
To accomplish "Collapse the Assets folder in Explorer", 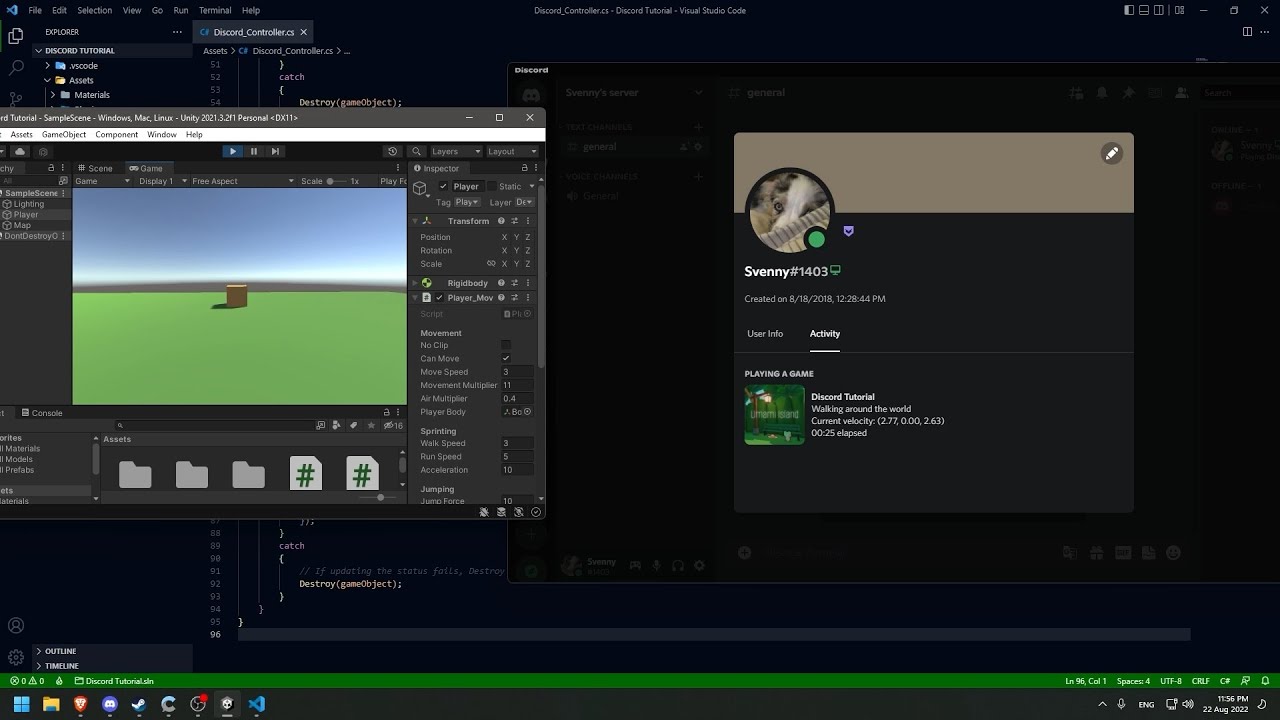I will point(47,80).
